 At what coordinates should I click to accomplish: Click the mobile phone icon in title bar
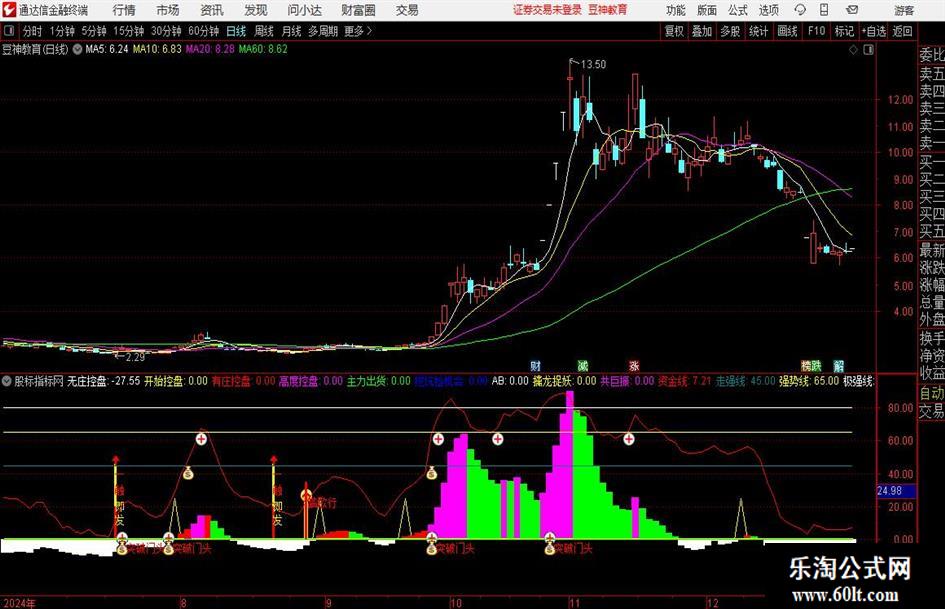tap(824, 10)
